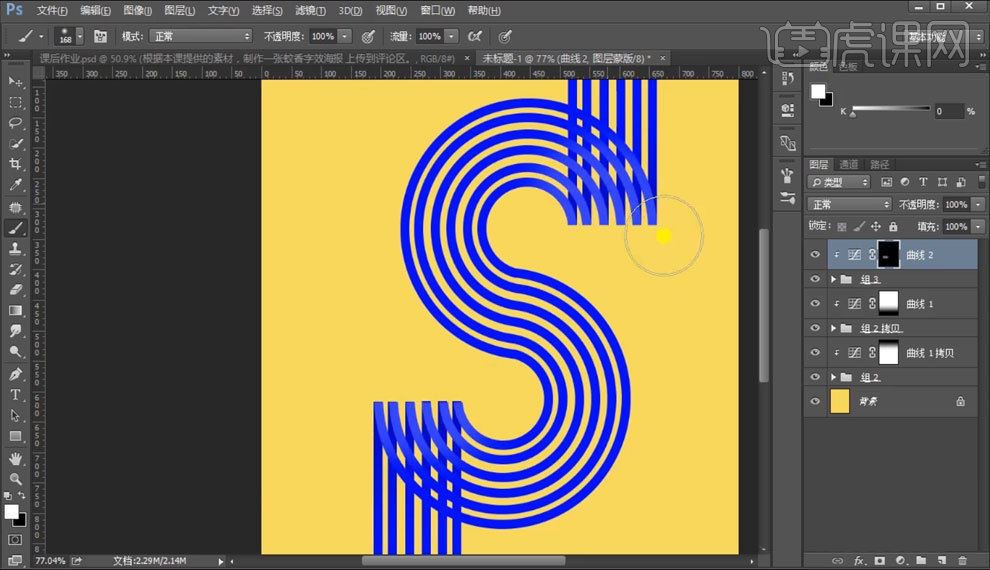Select the Eraser tool
The width and height of the screenshot is (990, 570).
click(x=15, y=290)
